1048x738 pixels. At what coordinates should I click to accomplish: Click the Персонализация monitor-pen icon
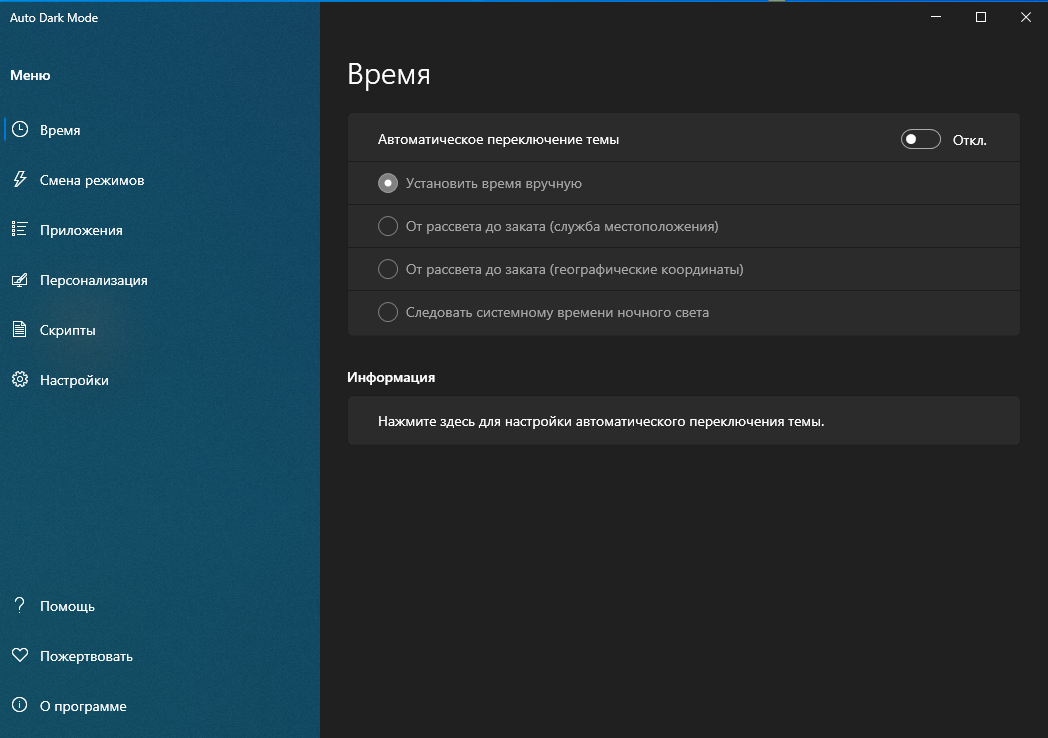tap(20, 279)
